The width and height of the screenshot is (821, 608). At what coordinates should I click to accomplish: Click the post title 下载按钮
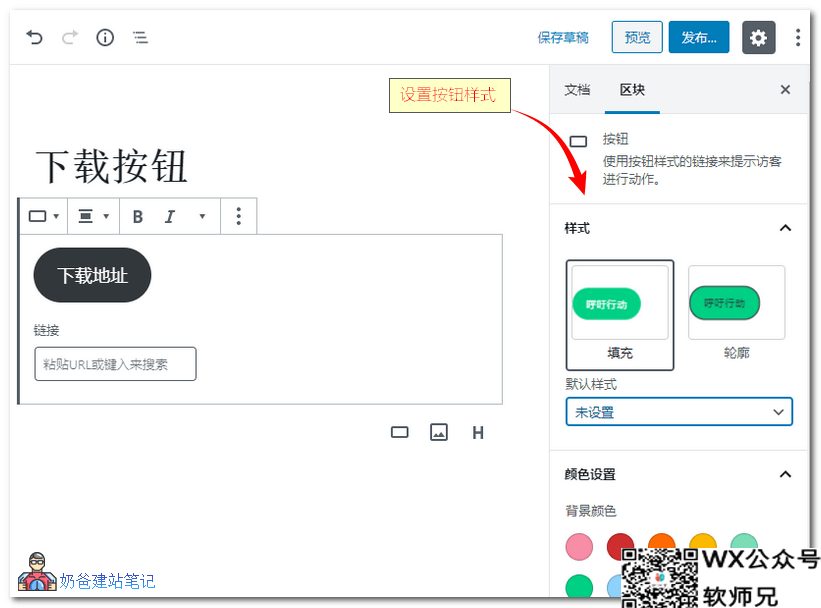point(112,166)
